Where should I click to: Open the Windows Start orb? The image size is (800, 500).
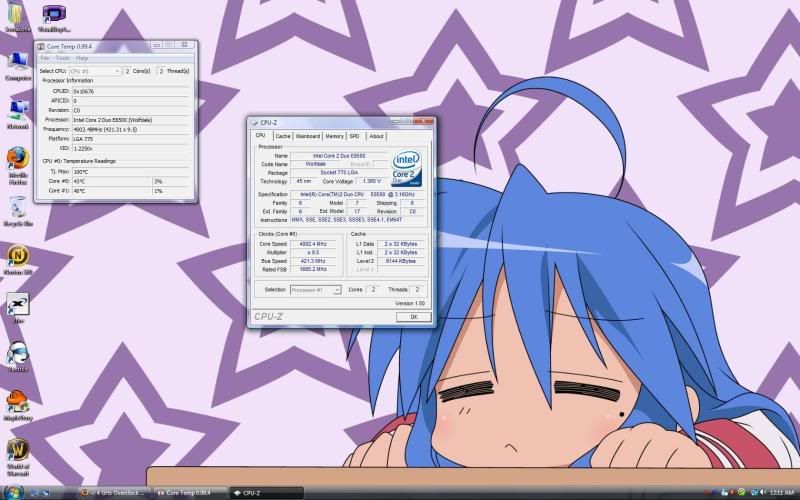click(13, 492)
